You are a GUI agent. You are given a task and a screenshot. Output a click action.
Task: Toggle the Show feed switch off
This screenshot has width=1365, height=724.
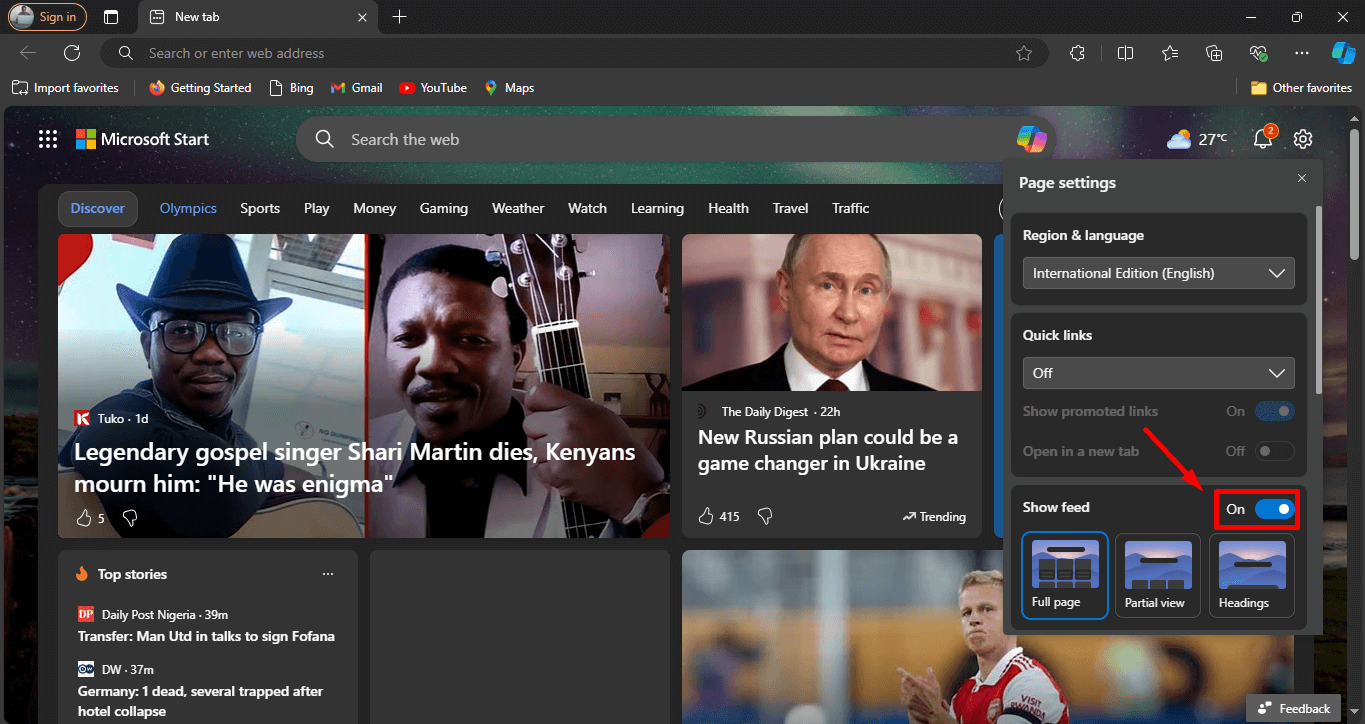tap(1275, 509)
